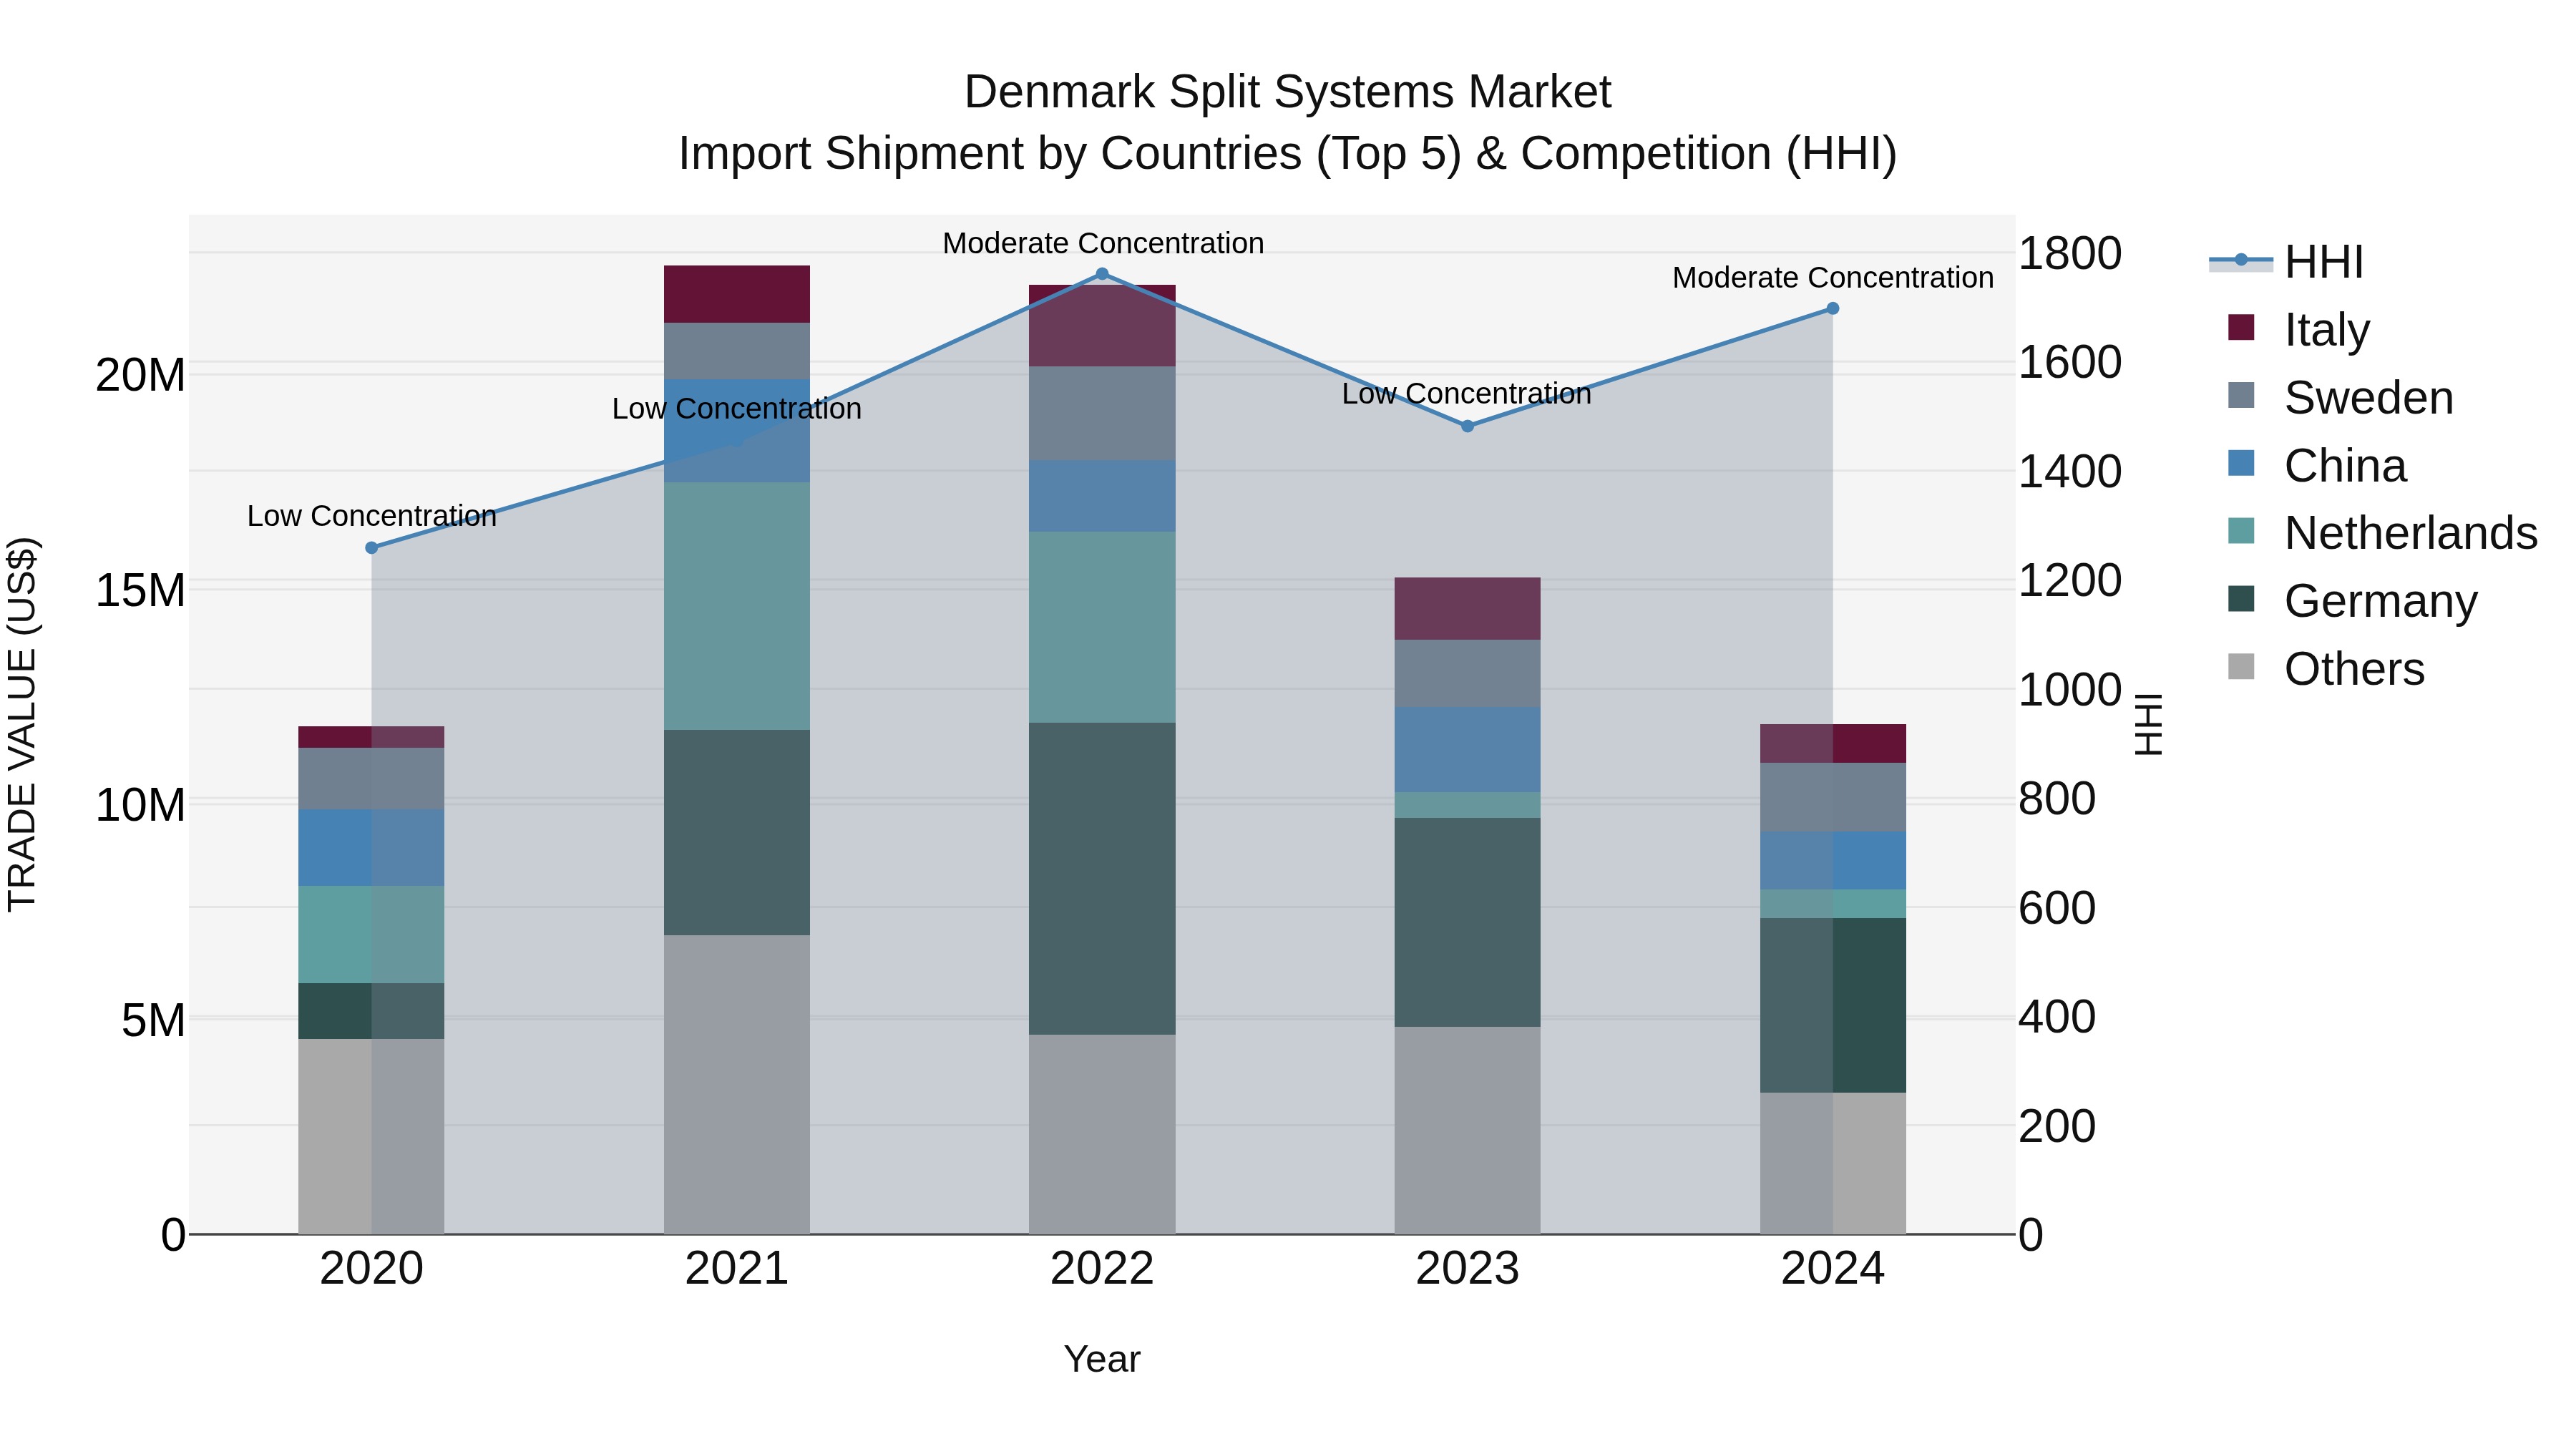2576x1449 pixels.
Task: Click the 2021 x-axis year label
Action: coord(737,1269)
